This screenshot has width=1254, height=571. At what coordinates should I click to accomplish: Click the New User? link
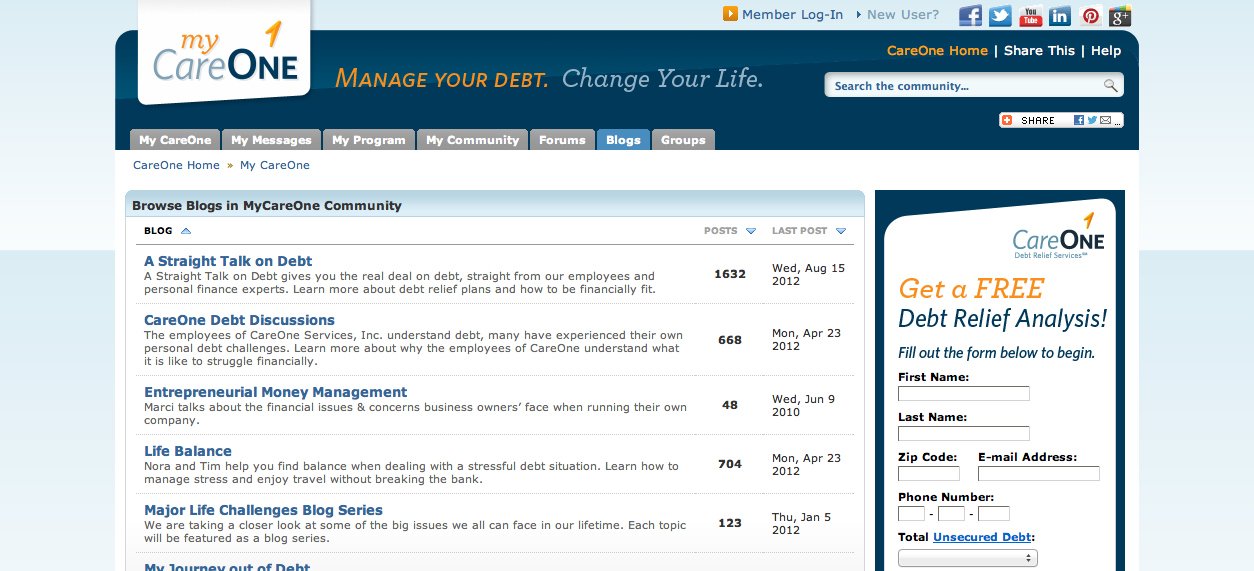(903, 15)
